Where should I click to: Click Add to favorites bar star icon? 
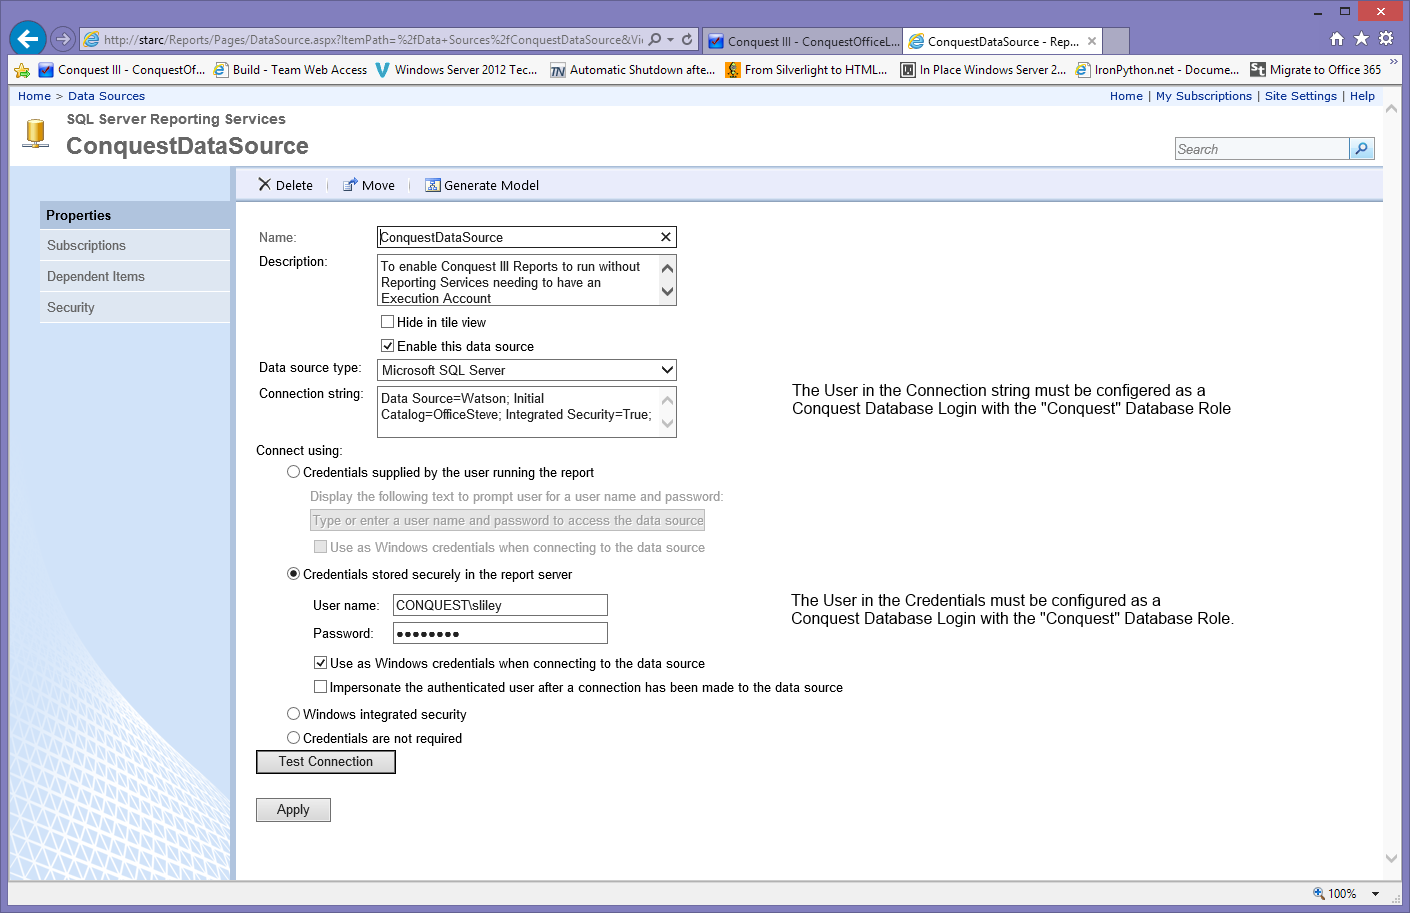pos(22,70)
